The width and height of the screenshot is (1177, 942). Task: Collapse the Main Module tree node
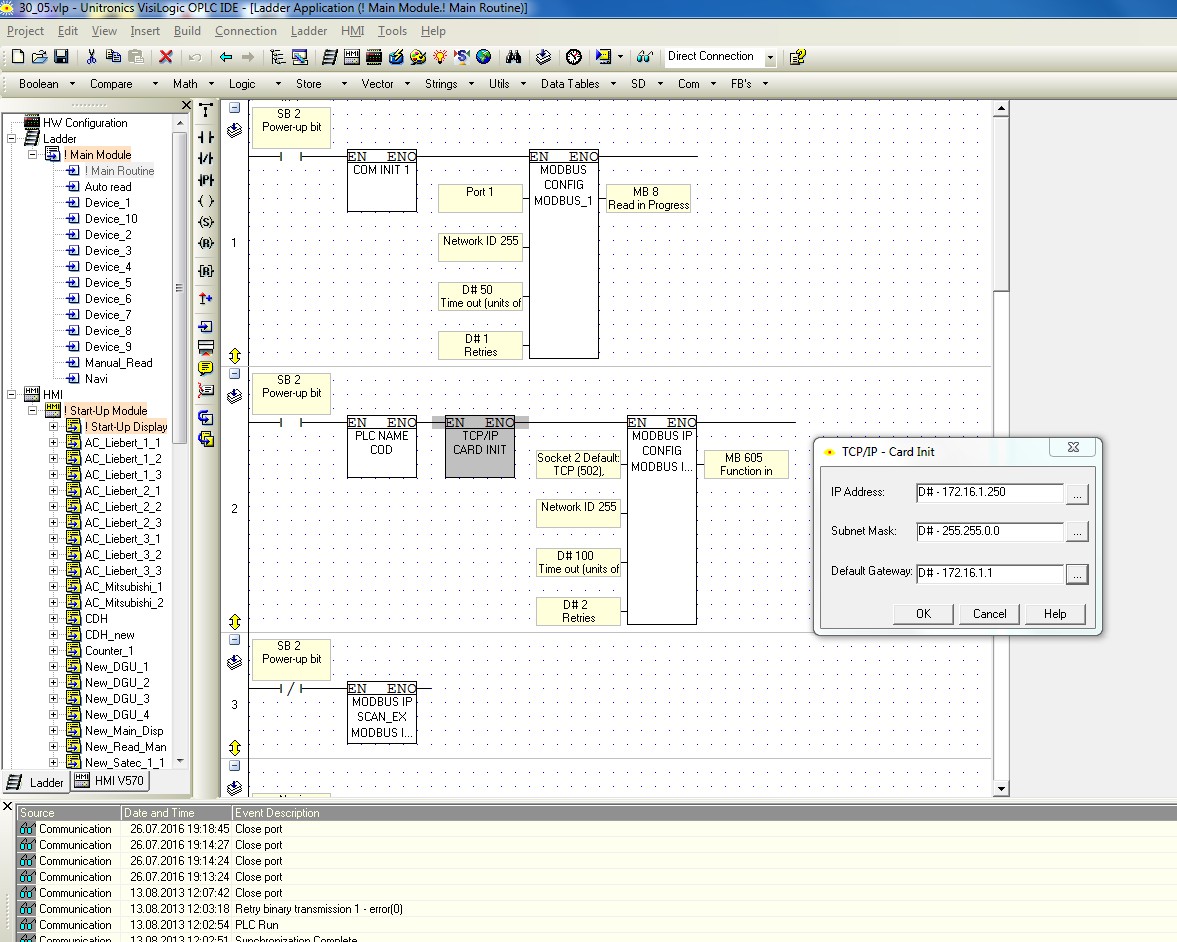click(33, 155)
